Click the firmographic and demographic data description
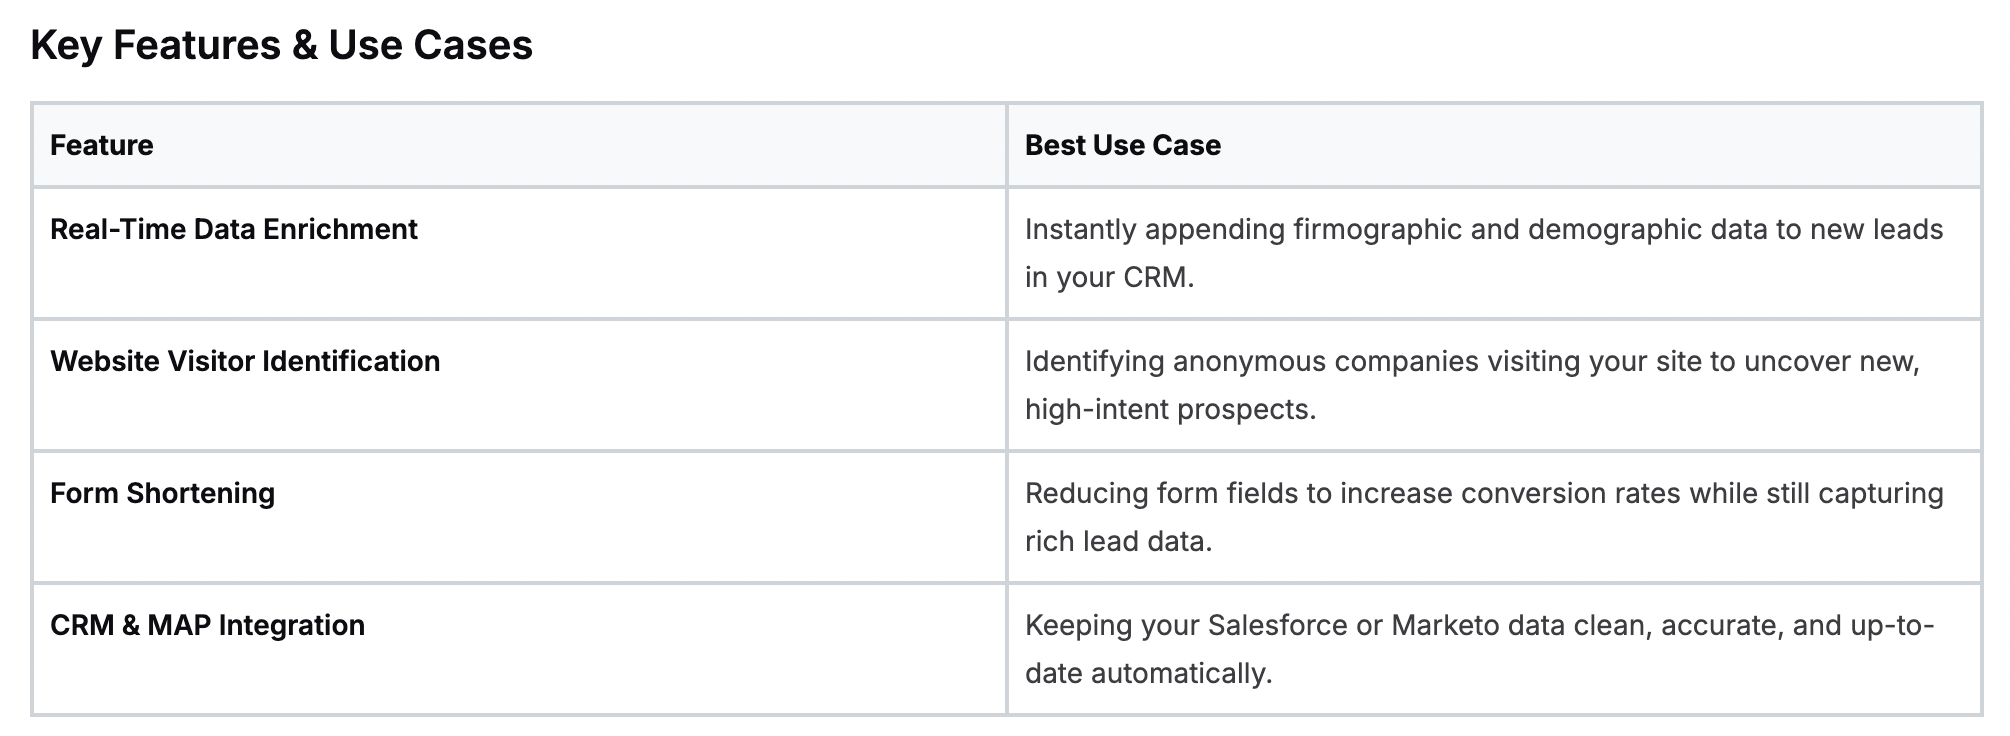This screenshot has height=736, width=2010. (1484, 253)
